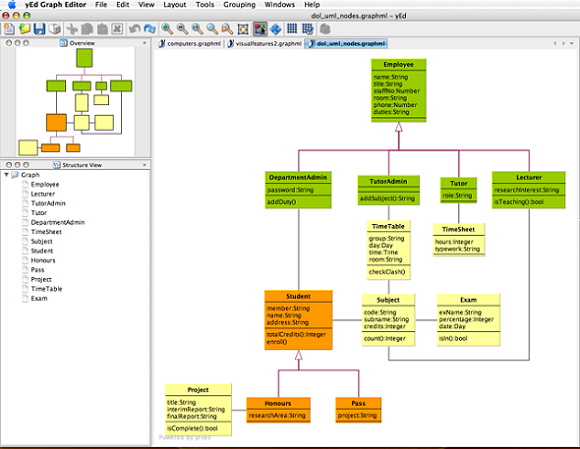Click the grid display toolbar icon
The height and width of the screenshot is (449, 580).
click(x=292, y=29)
